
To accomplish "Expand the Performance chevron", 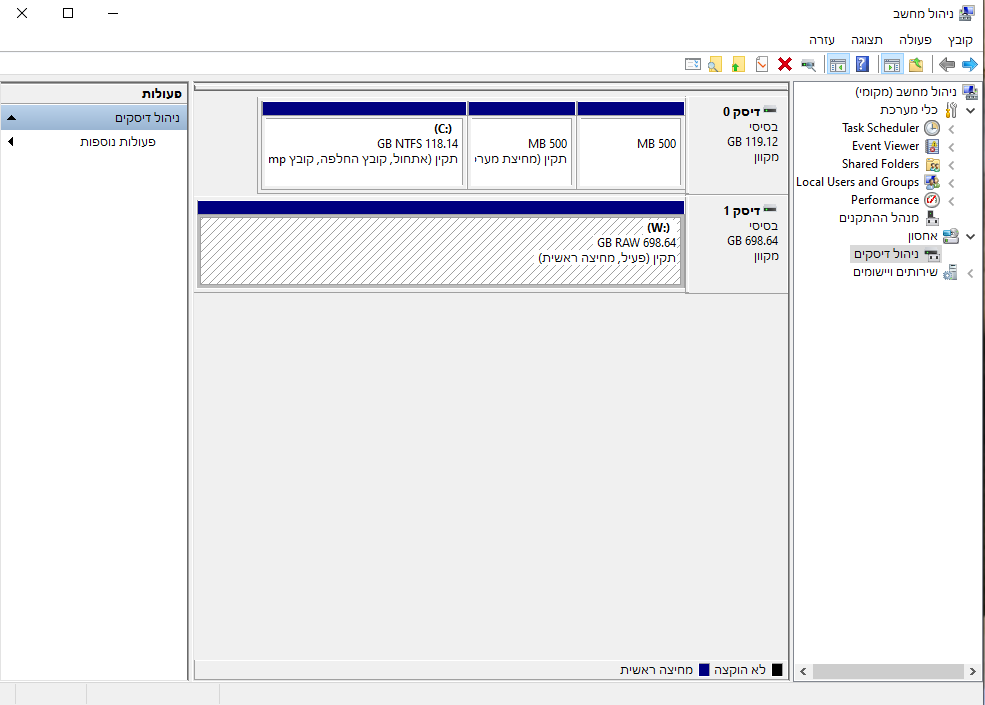I will point(952,201).
